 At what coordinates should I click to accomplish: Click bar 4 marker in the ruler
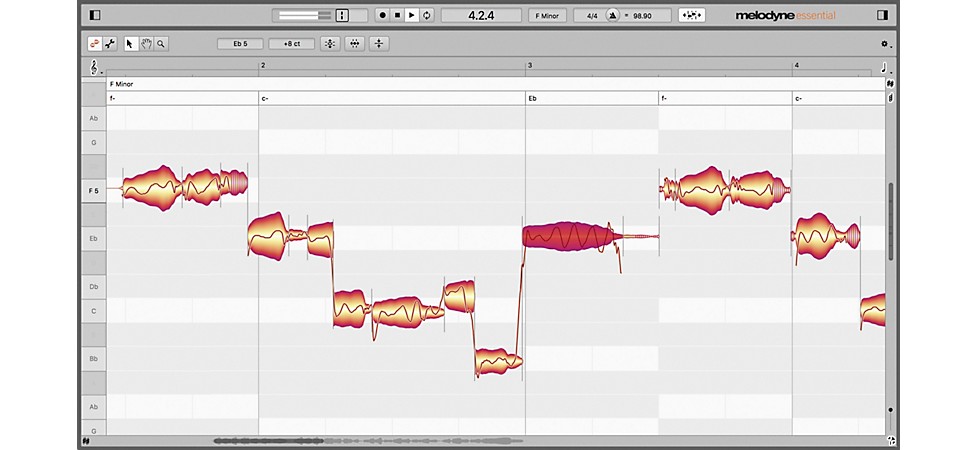[x=797, y=65]
